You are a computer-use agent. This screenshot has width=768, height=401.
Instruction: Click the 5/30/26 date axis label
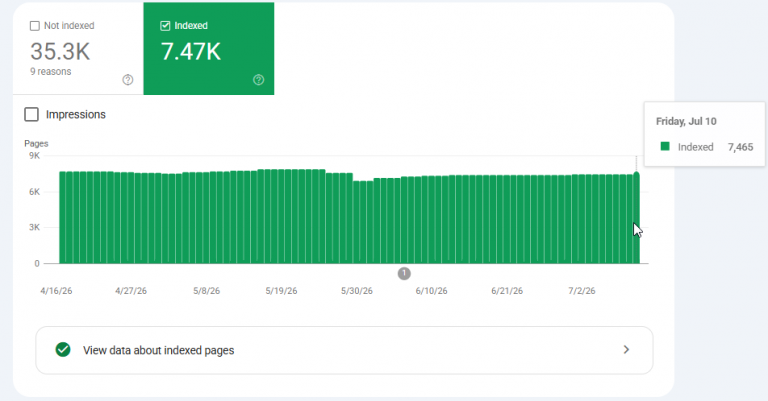[x=357, y=291]
